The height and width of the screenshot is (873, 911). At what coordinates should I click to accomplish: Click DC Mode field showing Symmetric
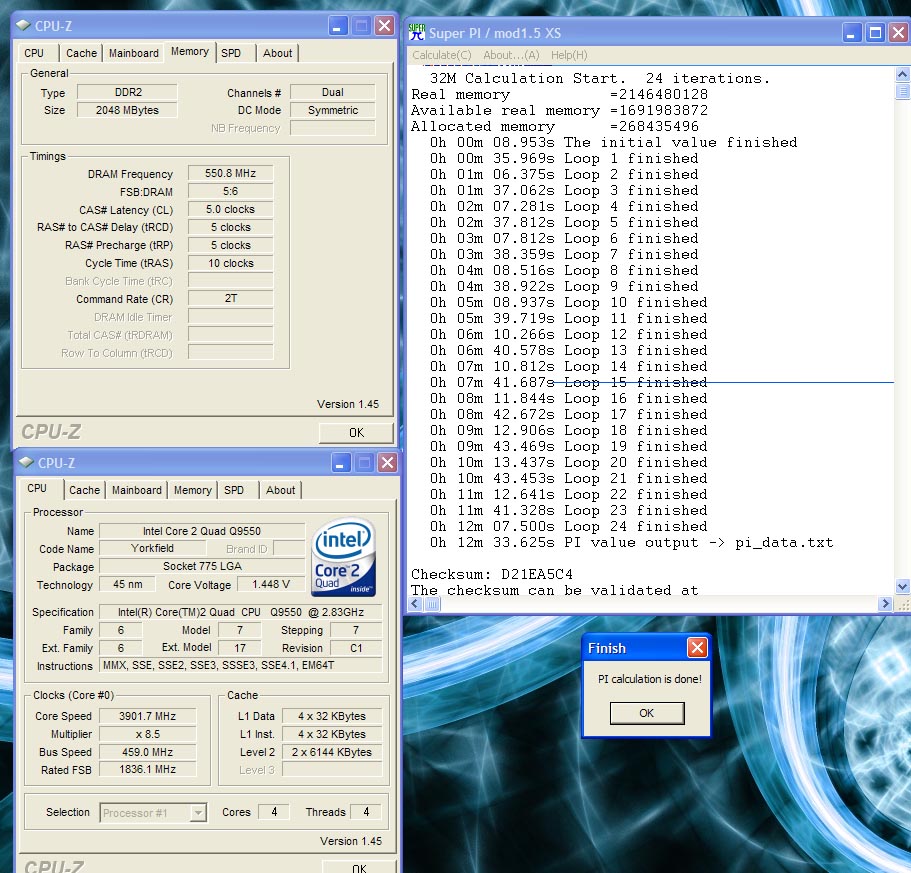pos(333,110)
